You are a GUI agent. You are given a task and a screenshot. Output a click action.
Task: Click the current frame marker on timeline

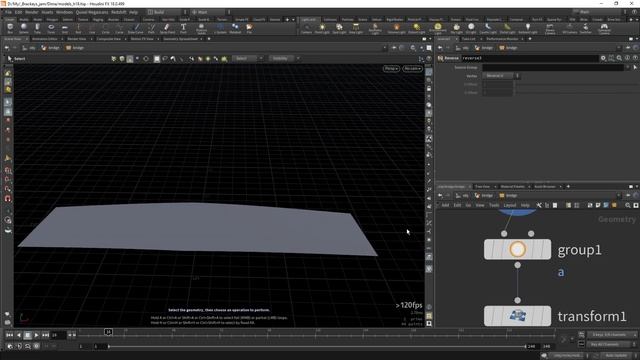tap(108, 332)
